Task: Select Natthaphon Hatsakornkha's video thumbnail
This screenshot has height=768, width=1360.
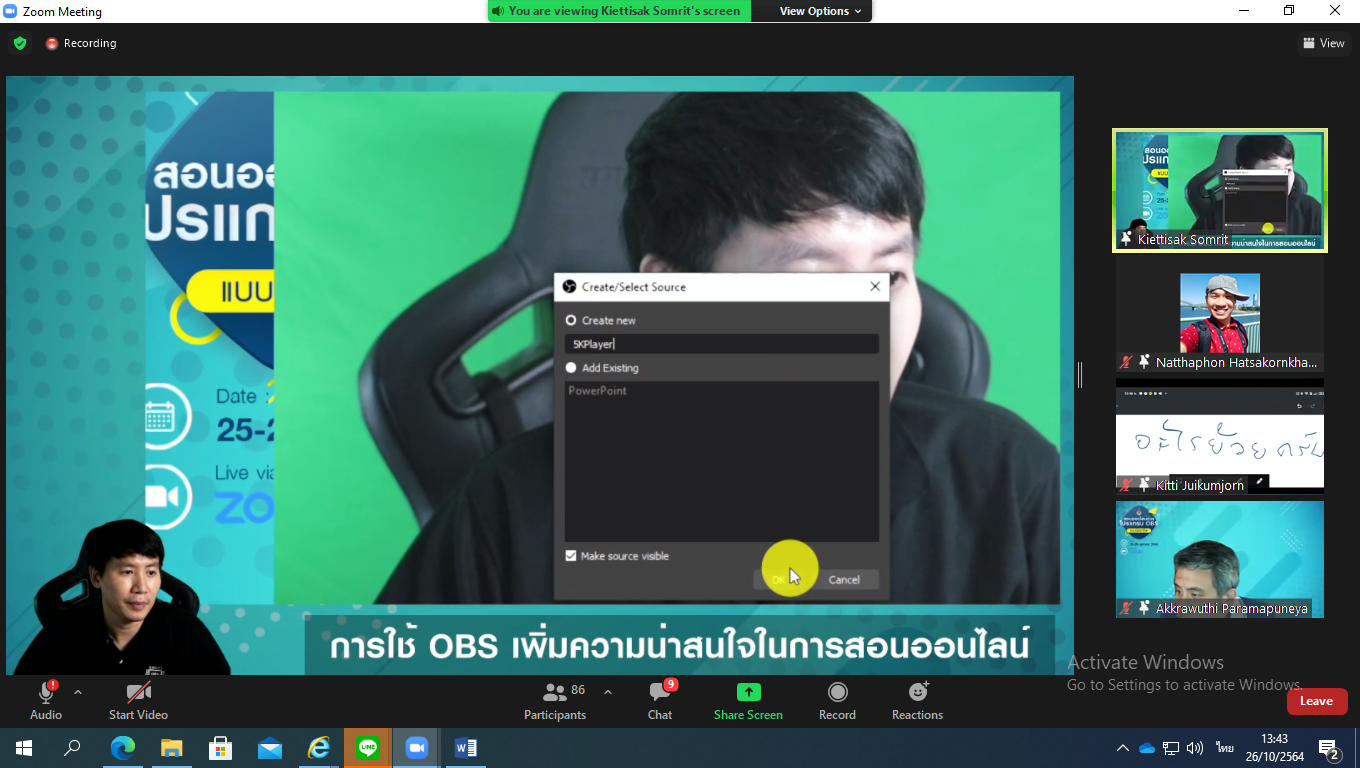Action: [x=1220, y=315]
